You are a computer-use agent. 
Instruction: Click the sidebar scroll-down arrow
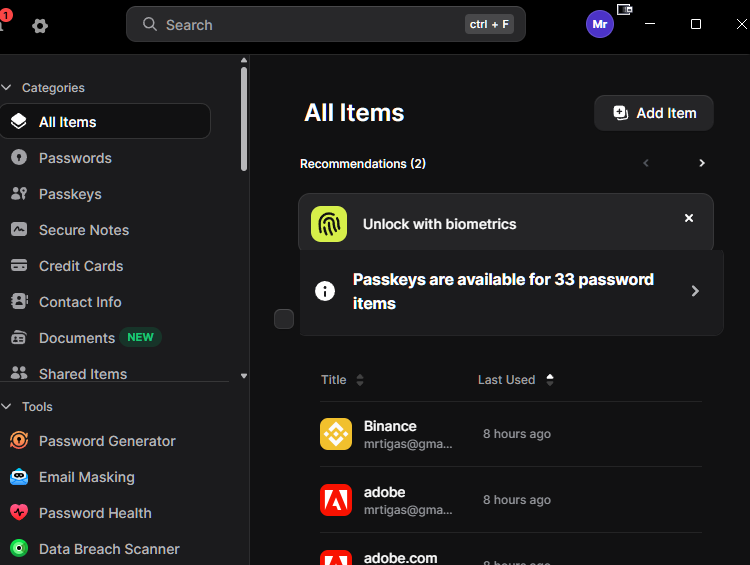[x=244, y=376]
